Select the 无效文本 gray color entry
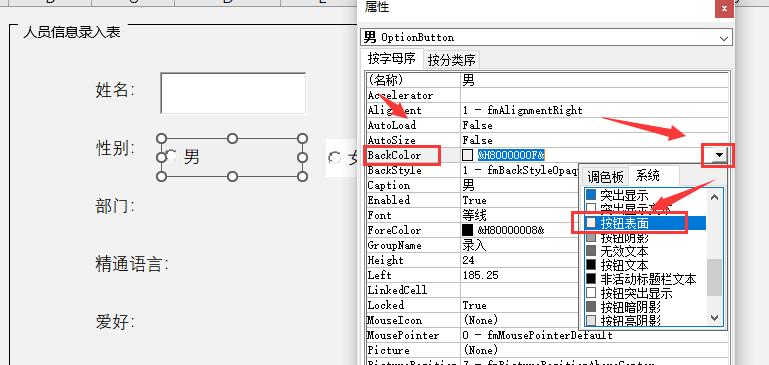This screenshot has height=365, width=769. point(645,251)
